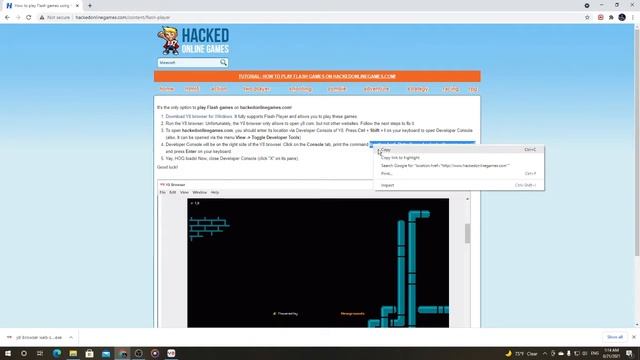Image resolution: width=640 pixels, height=360 pixels.
Task: Open the home navigation link
Action: click(x=167, y=89)
